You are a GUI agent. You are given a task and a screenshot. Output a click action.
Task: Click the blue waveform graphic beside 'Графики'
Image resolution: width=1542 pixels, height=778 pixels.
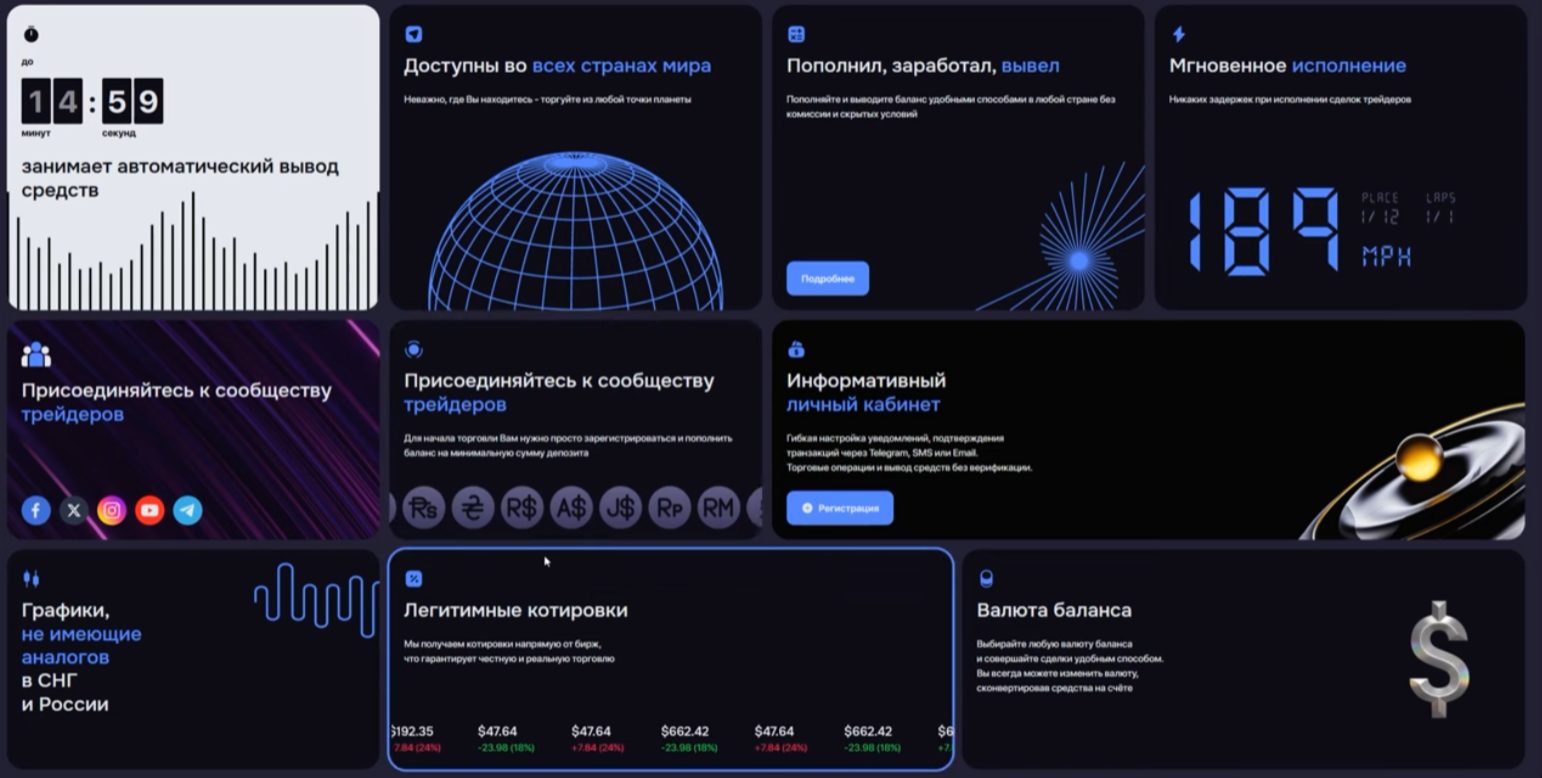(316, 600)
